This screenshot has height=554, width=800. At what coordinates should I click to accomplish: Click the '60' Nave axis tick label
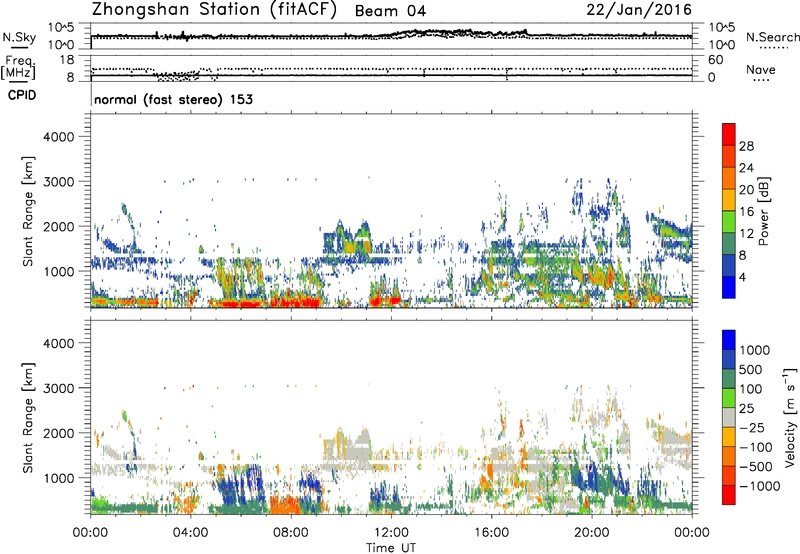[x=715, y=60]
